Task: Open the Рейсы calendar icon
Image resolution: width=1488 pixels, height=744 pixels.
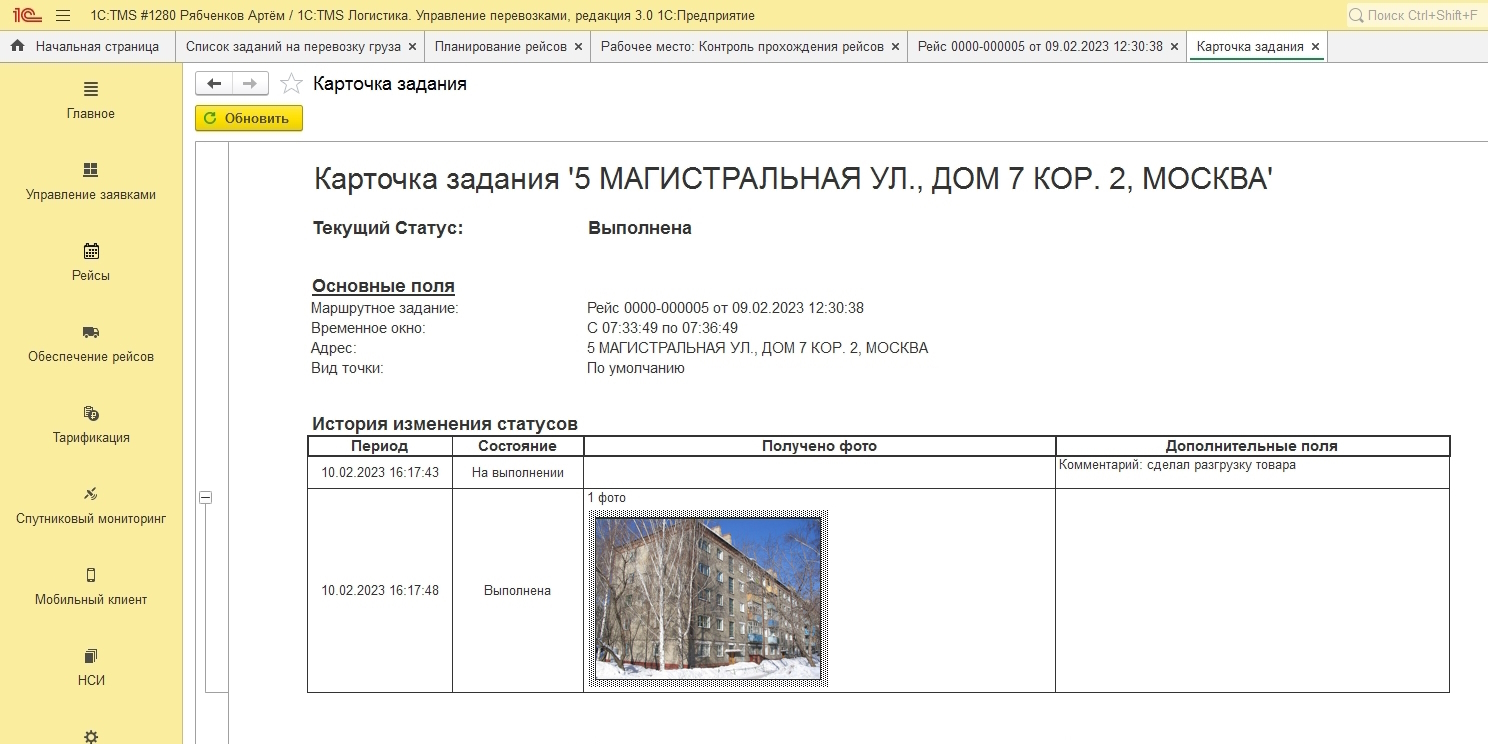Action: coord(91,251)
